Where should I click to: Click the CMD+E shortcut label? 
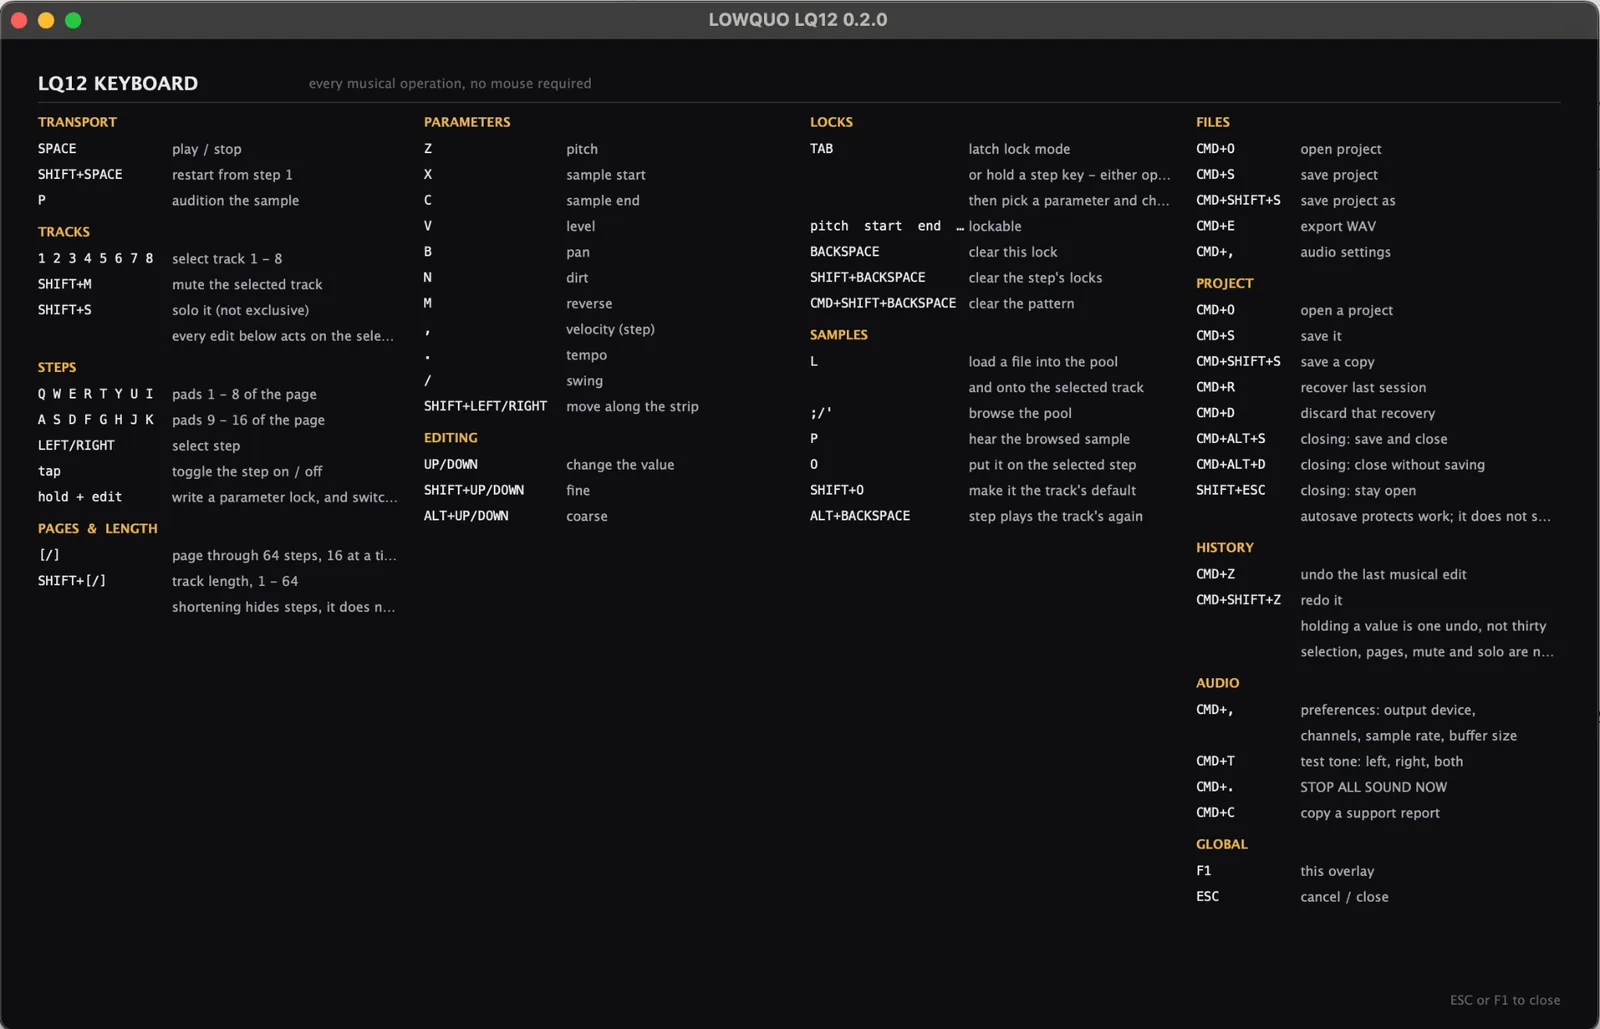pyautogui.click(x=1216, y=226)
